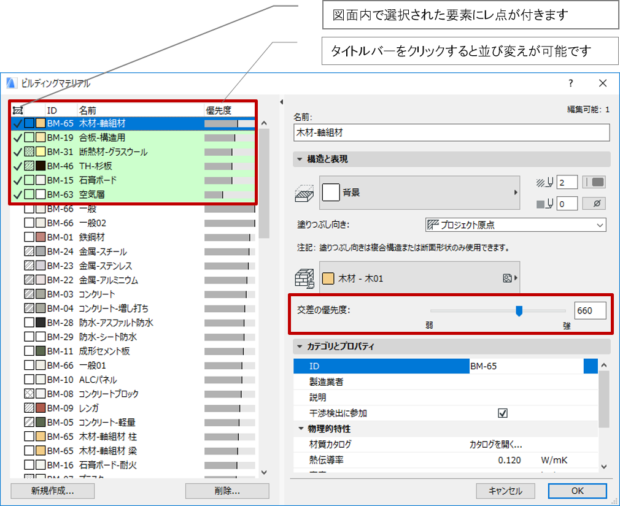Select the BM-10 ALCパネル row
The width and height of the screenshot is (620, 506).
(133, 380)
